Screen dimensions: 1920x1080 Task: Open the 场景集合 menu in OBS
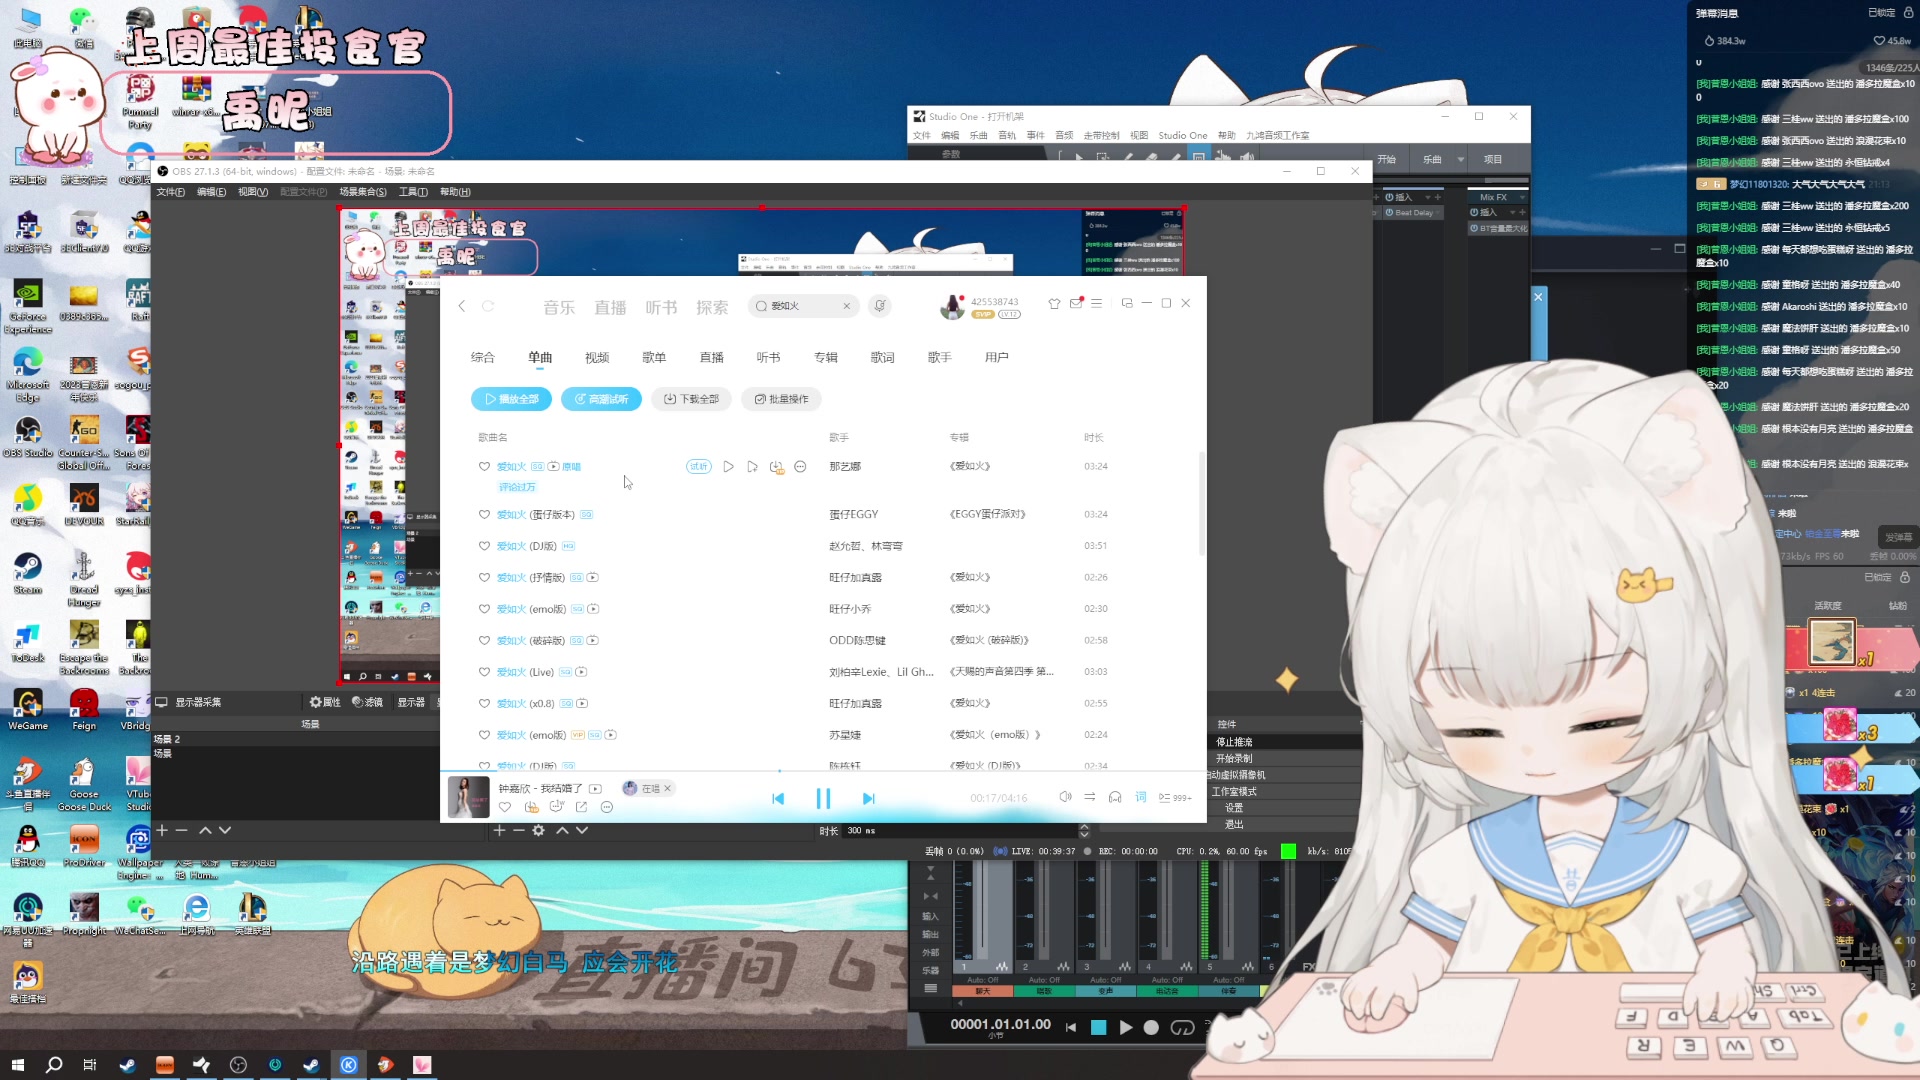coord(362,192)
